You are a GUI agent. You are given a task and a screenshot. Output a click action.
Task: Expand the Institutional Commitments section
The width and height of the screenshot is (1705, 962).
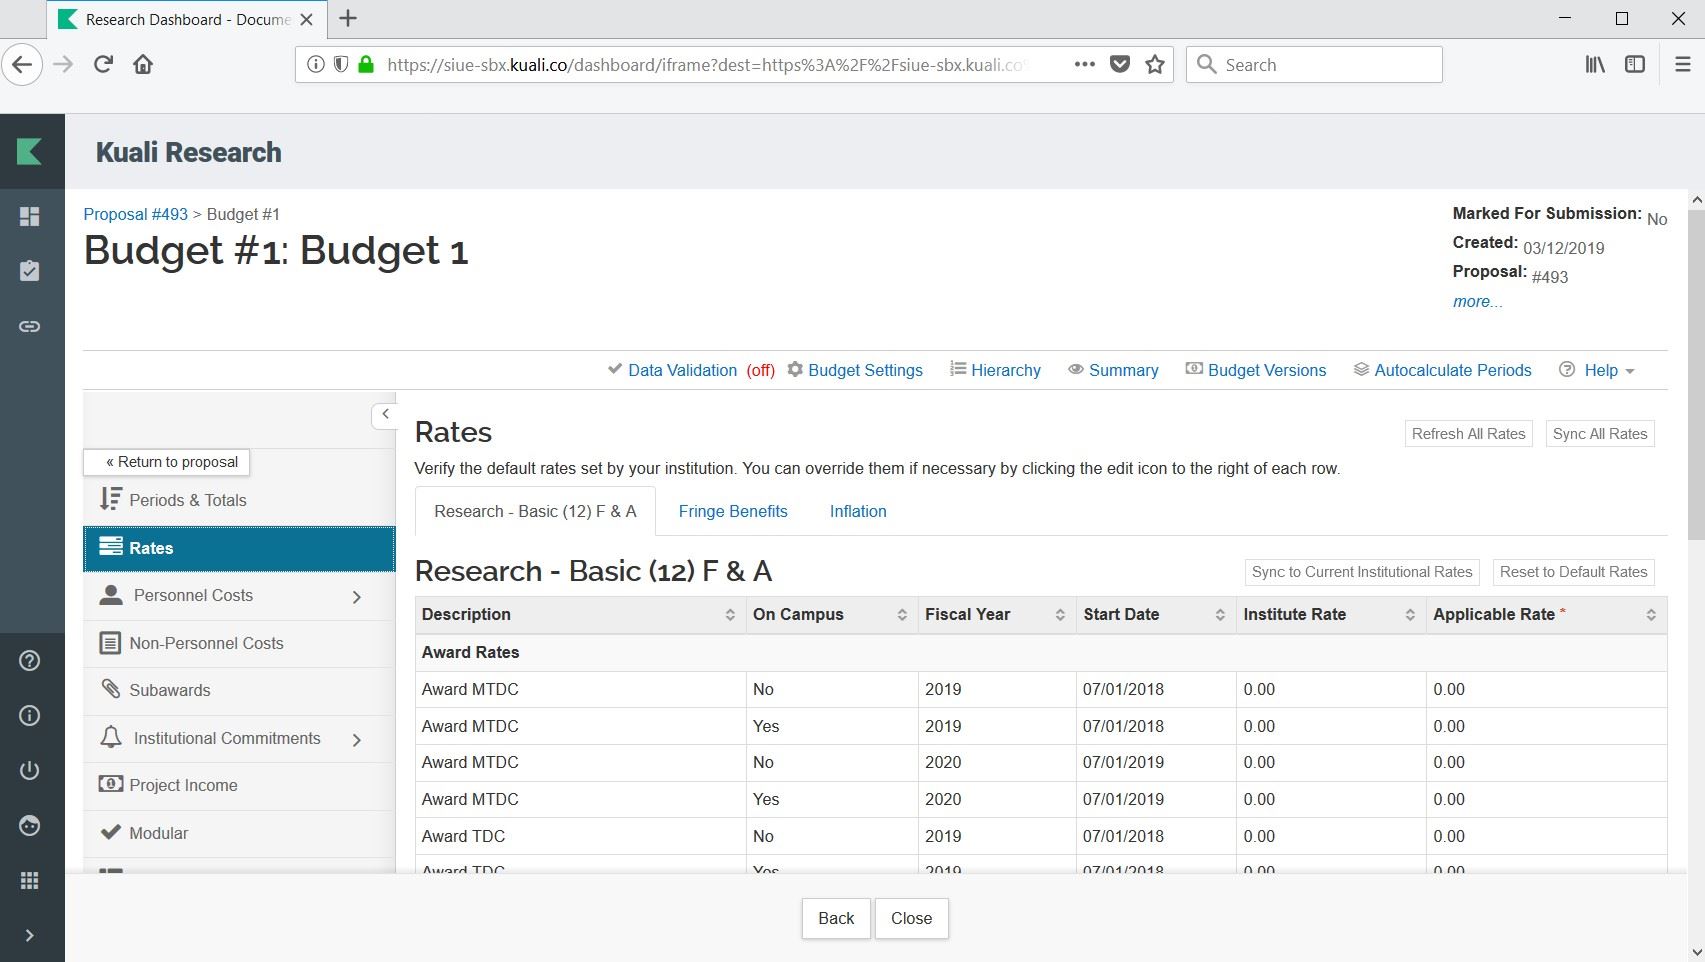pyautogui.click(x=357, y=740)
